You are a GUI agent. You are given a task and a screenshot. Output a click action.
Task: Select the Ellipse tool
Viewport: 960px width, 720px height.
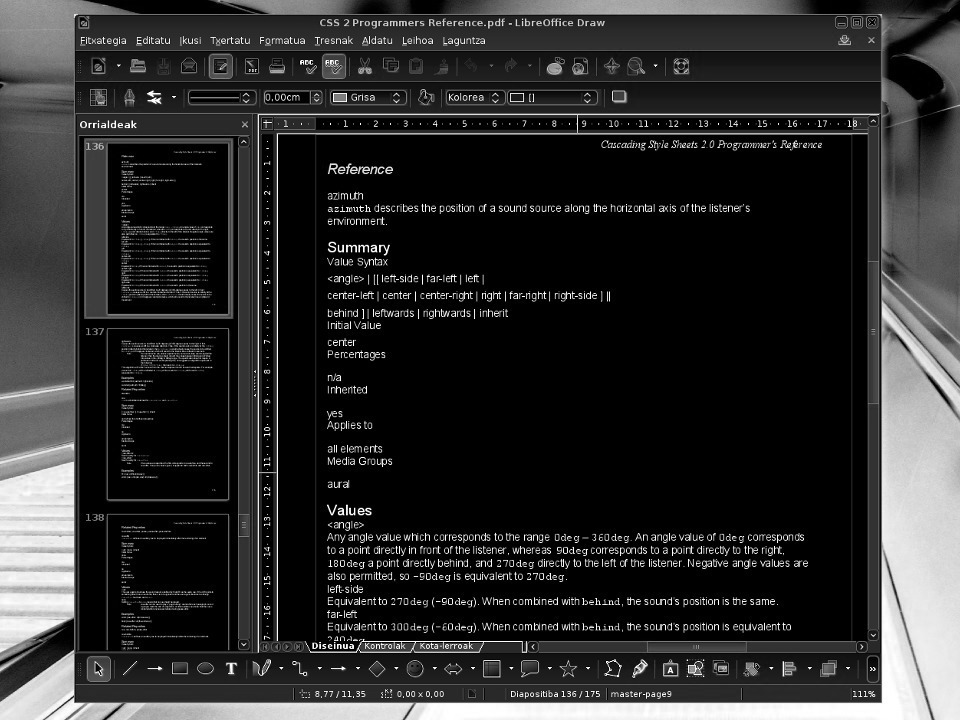pos(206,669)
